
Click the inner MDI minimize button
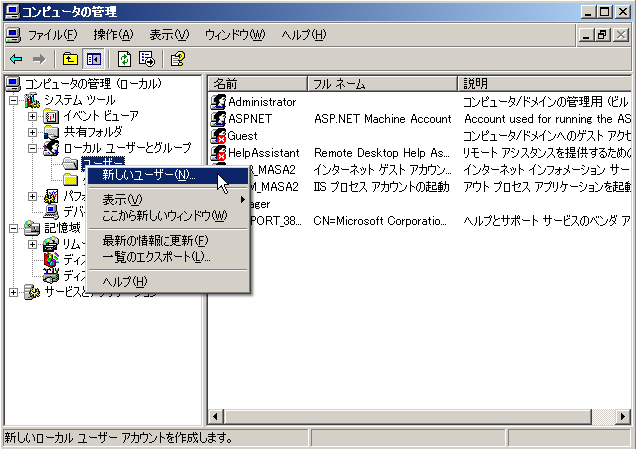coord(587,35)
